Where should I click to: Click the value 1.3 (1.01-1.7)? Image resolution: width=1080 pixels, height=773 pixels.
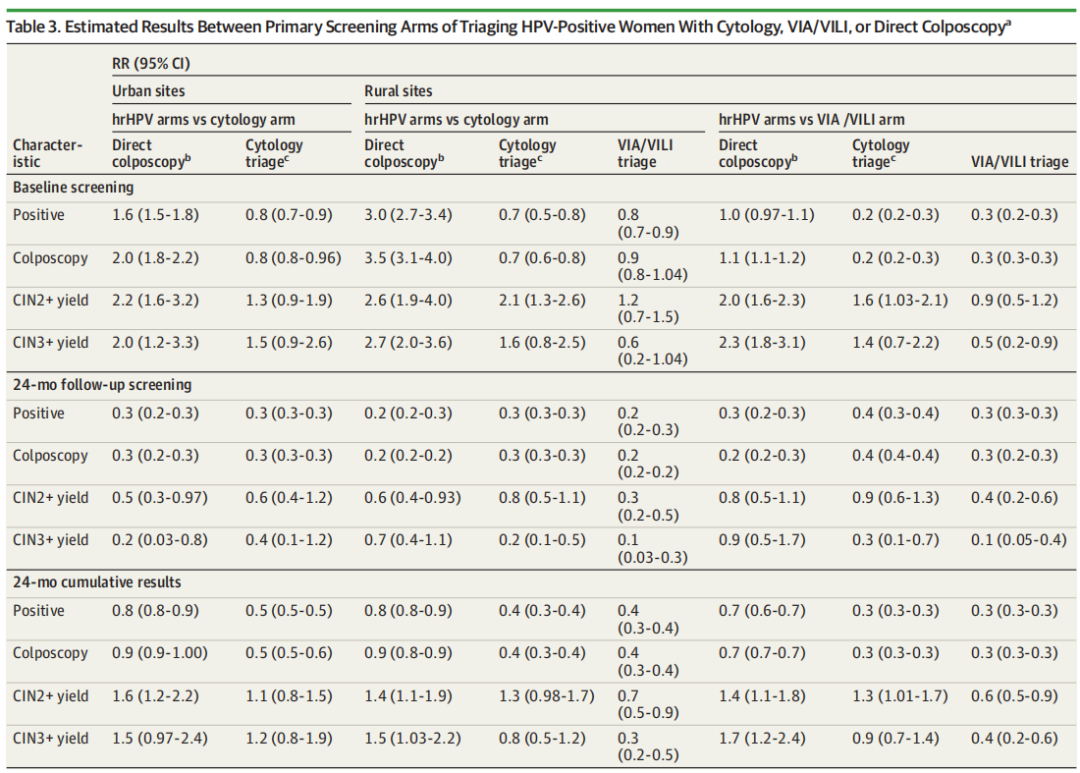900,696
